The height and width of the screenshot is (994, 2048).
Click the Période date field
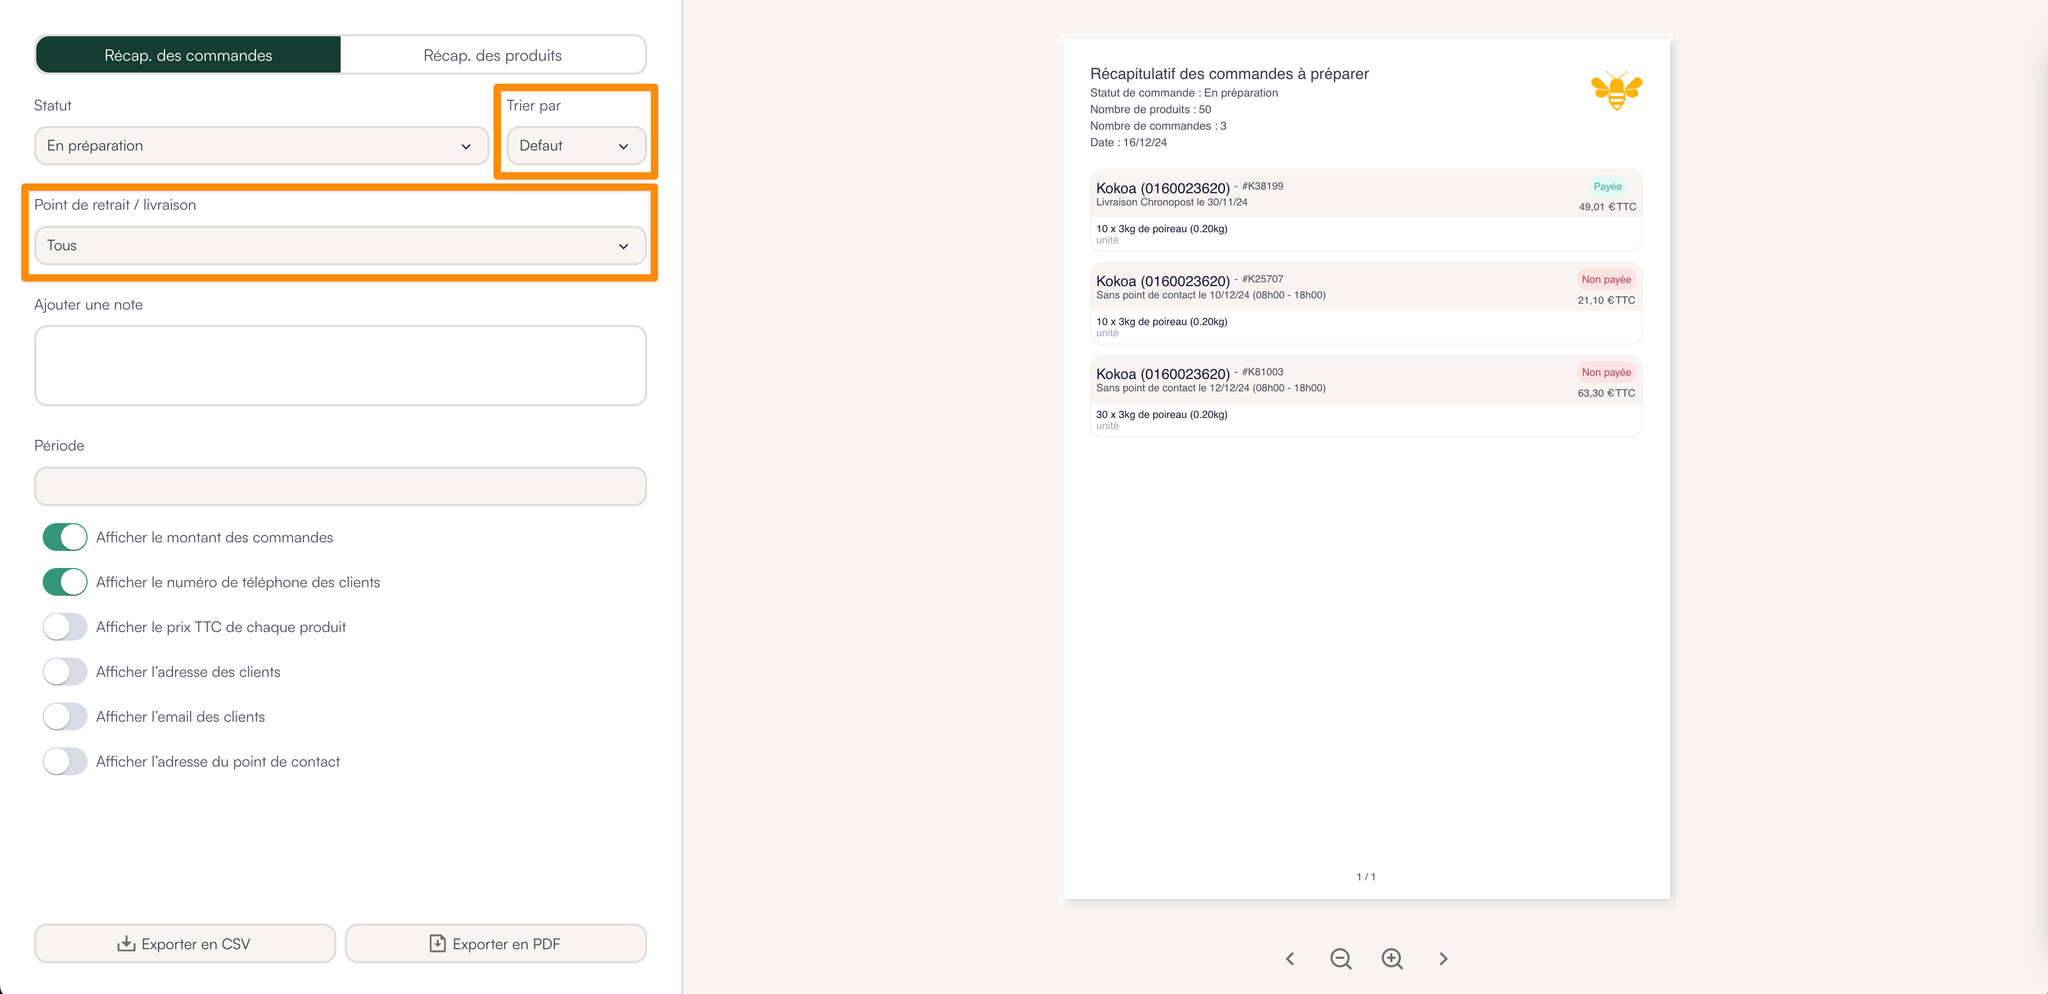pos(340,487)
